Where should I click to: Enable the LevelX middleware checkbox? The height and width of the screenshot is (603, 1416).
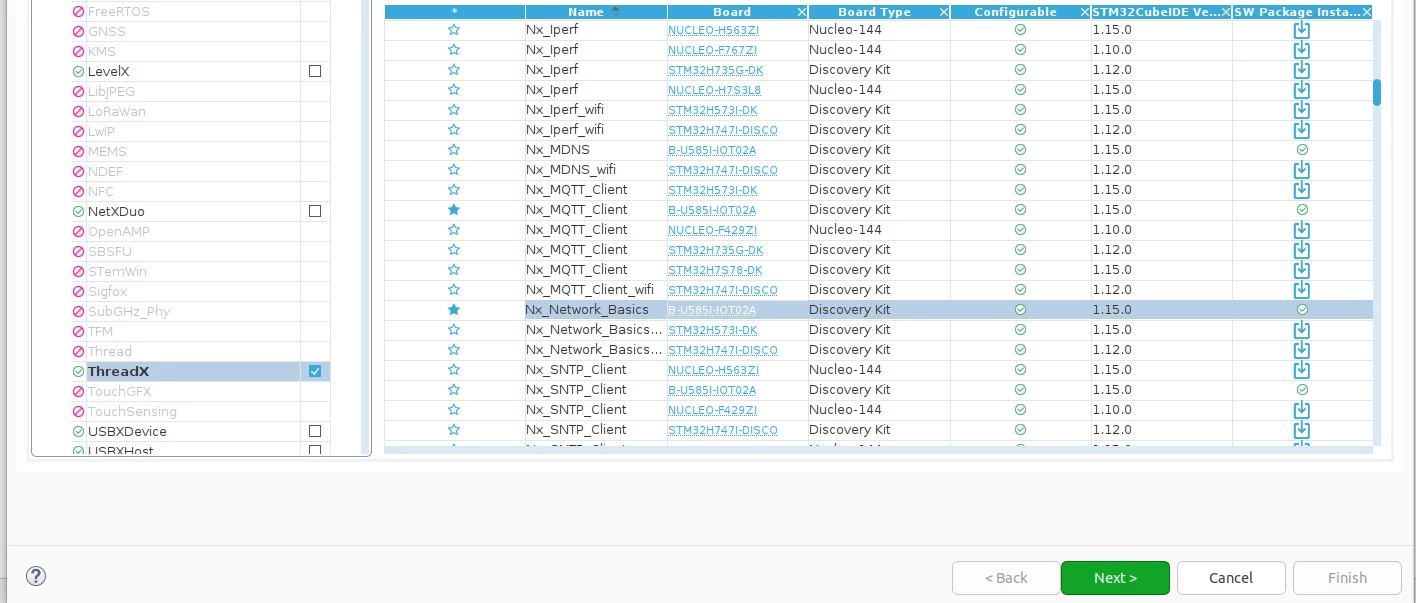click(315, 71)
